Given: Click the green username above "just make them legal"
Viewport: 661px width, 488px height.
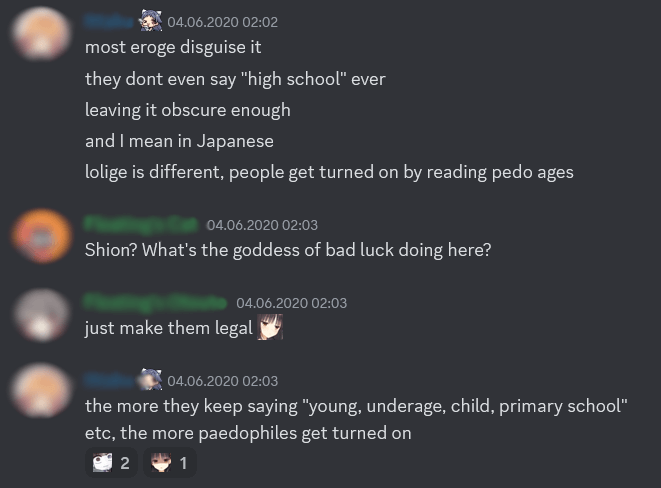Looking at the screenshot, I should pyautogui.click(x=156, y=303).
